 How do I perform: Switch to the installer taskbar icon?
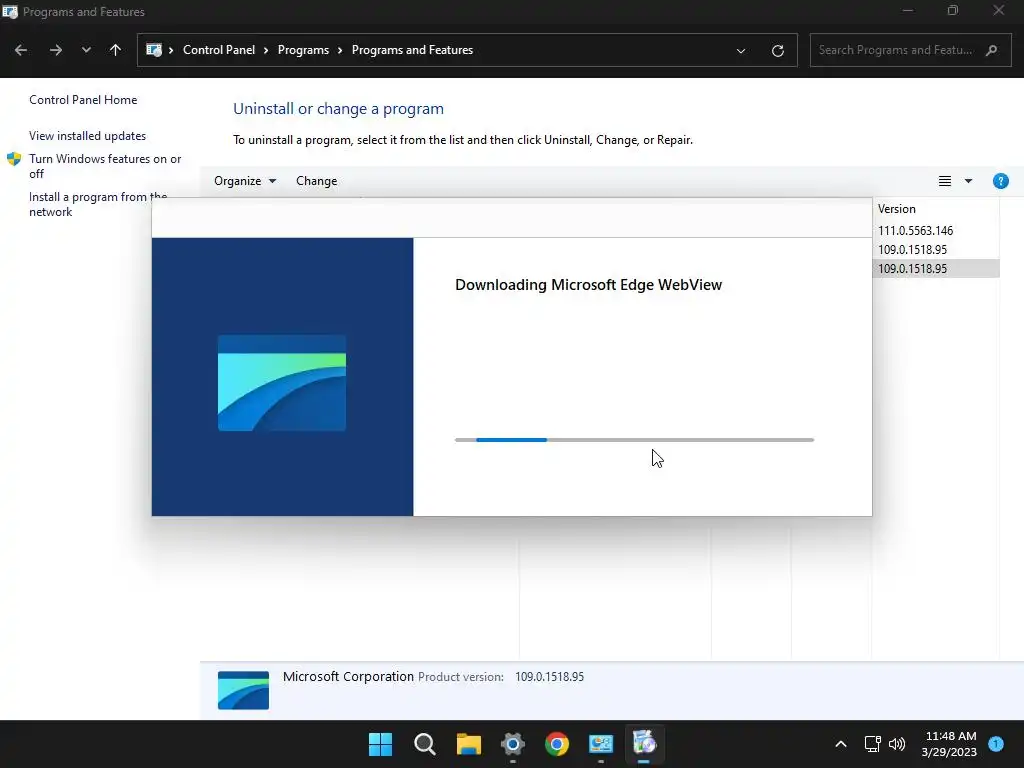click(644, 743)
